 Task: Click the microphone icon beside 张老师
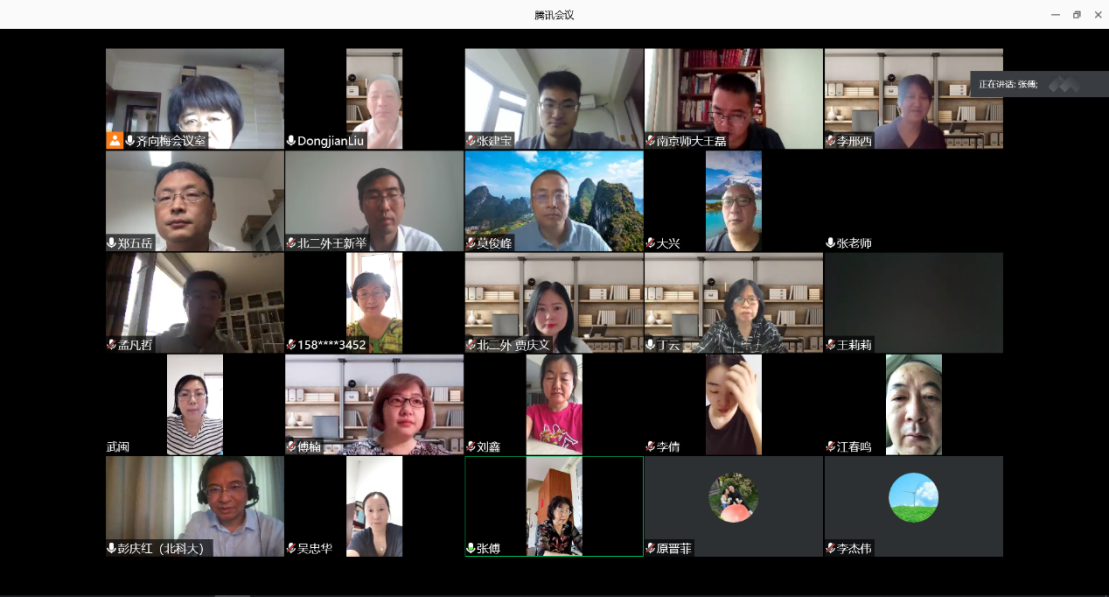830,243
